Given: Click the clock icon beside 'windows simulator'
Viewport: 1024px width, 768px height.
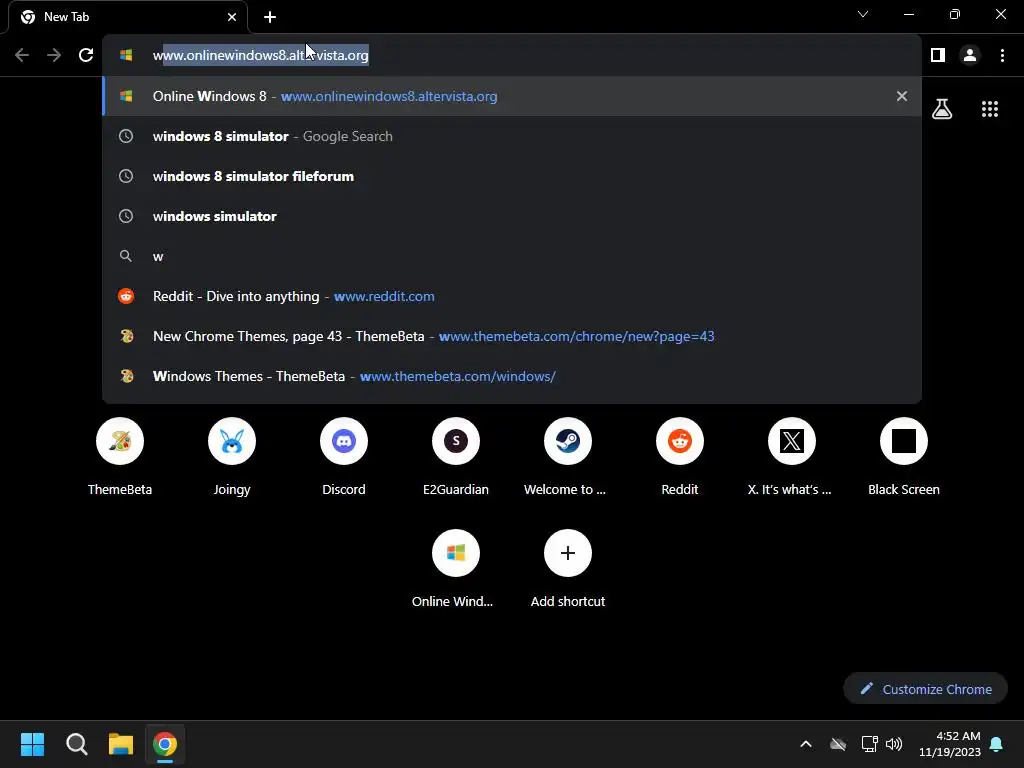Looking at the screenshot, I should coord(126,216).
